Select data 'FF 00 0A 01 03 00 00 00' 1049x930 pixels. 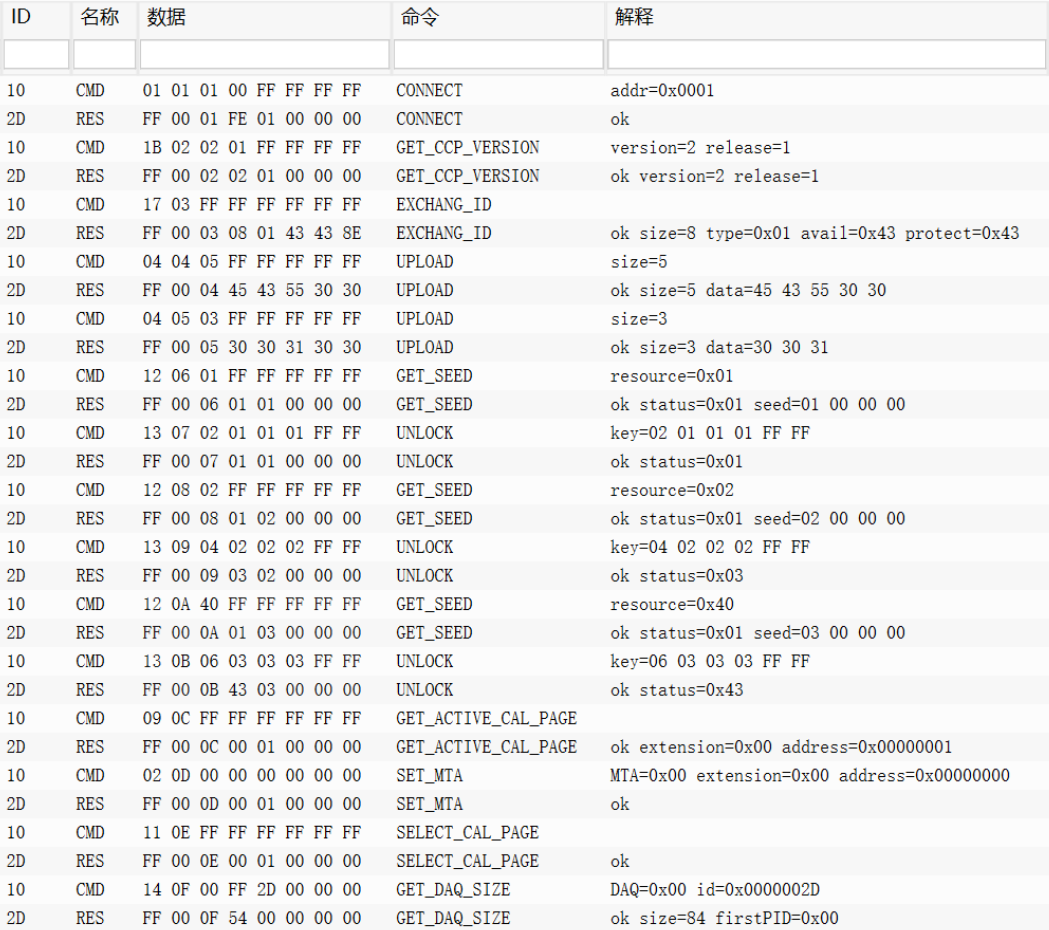click(252, 633)
